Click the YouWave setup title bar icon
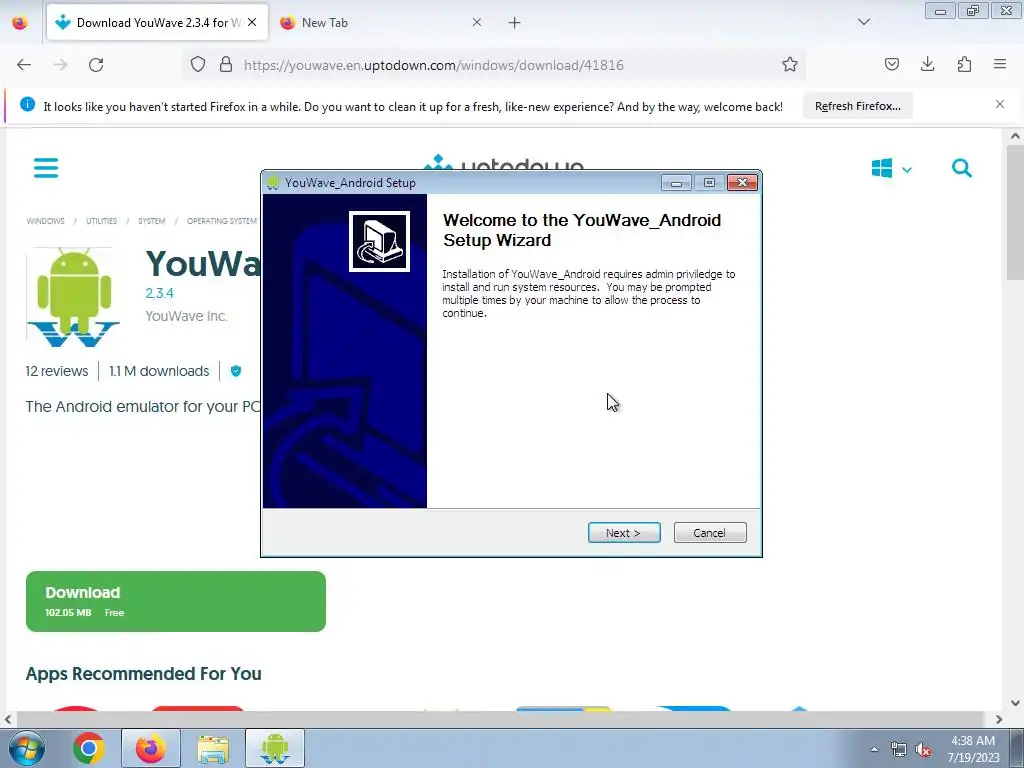 coord(273,183)
